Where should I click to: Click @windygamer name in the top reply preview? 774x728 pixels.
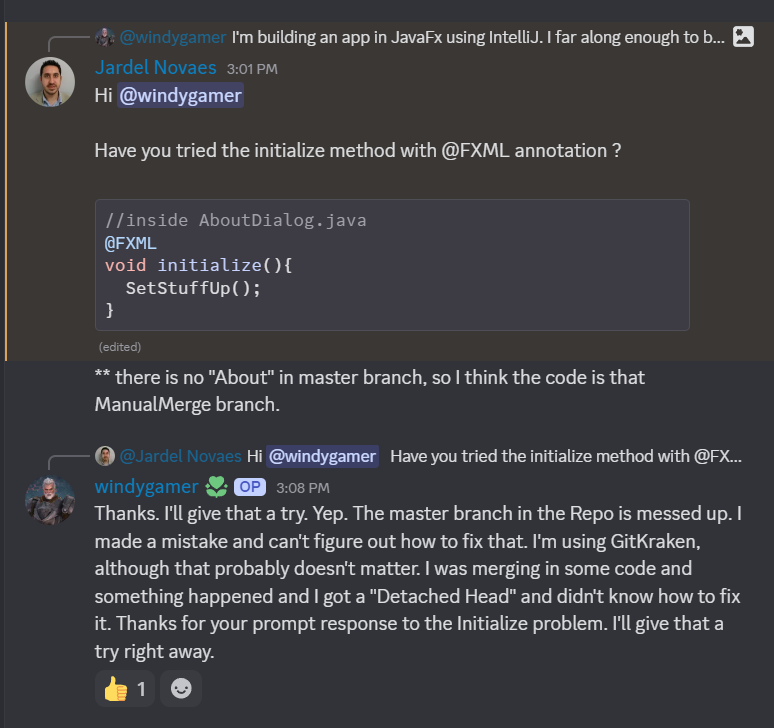(x=173, y=38)
